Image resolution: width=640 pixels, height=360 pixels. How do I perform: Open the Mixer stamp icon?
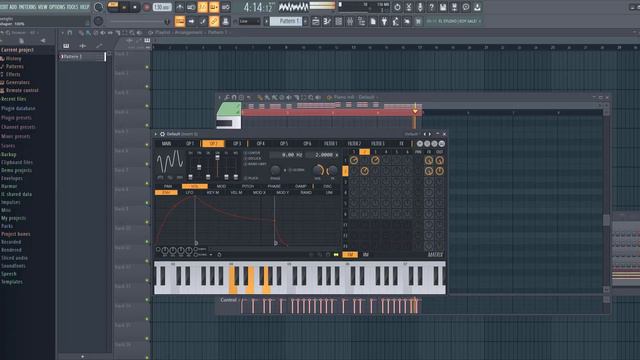(225, 21)
